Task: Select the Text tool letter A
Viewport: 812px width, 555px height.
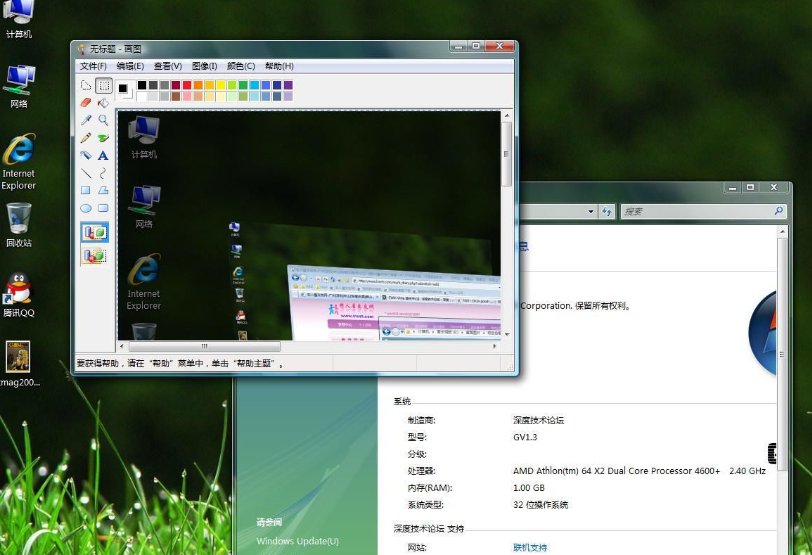Action: click(x=104, y=155)
